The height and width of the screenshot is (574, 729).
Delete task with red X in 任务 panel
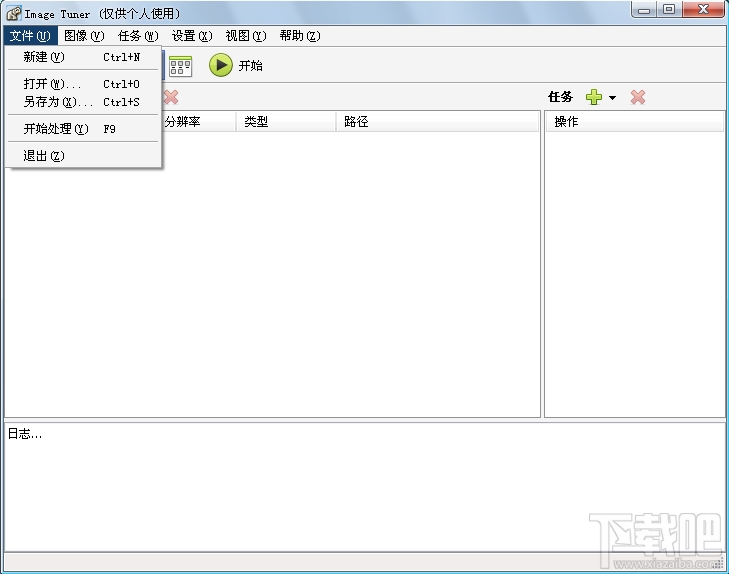[x=638, y=97]
